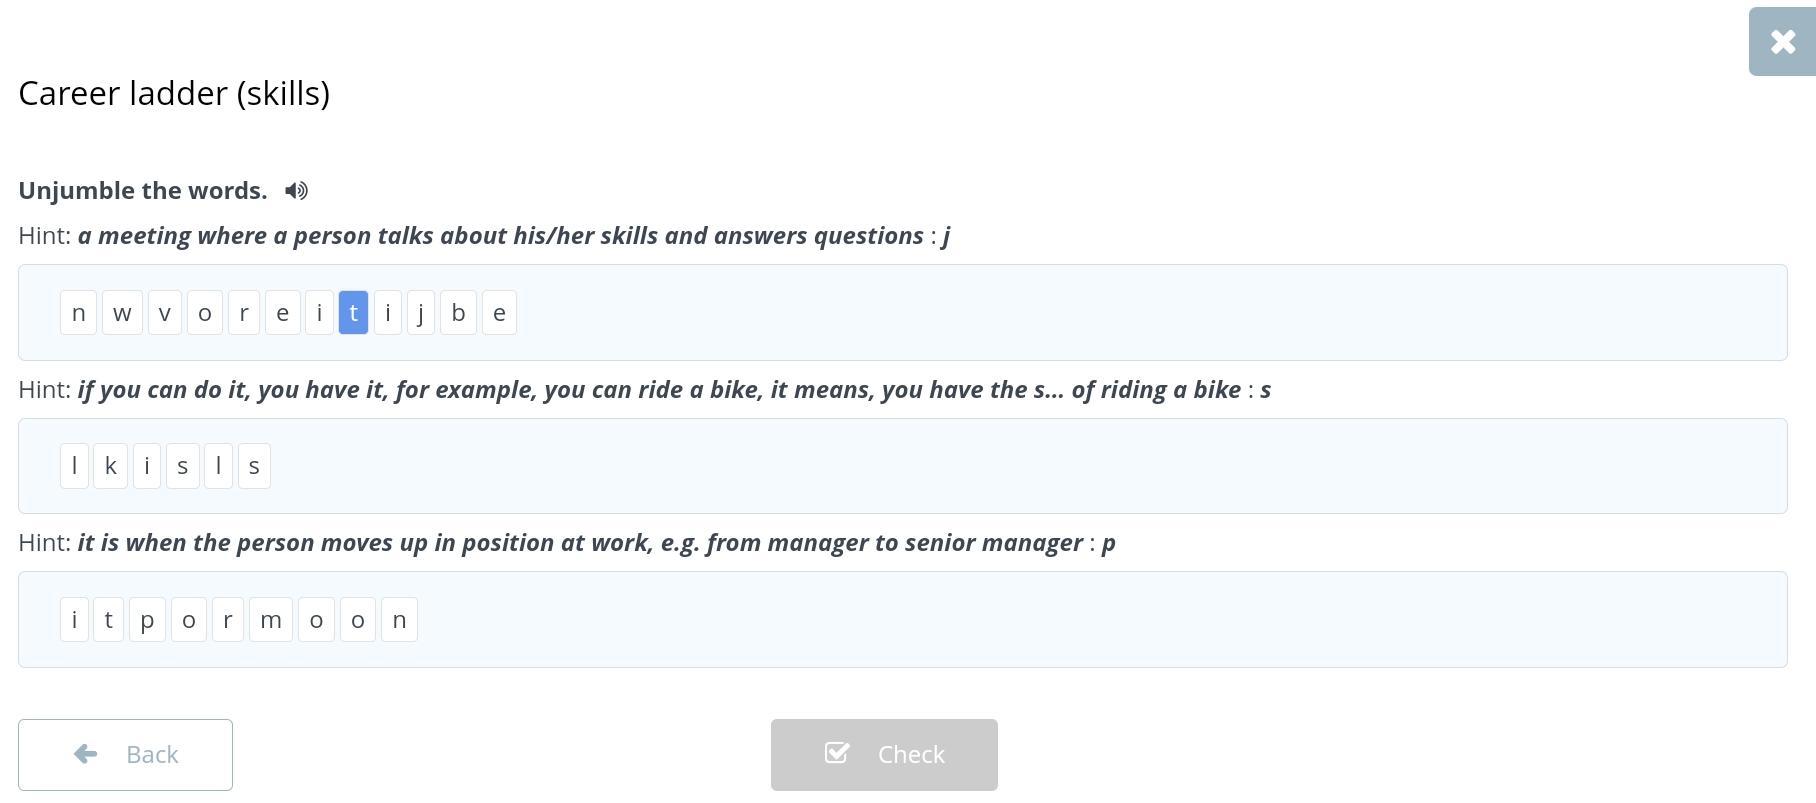The width and height of the screenshot is (1816, 803).
Task: Play the audio speaker icon
Action: point(296,191)
